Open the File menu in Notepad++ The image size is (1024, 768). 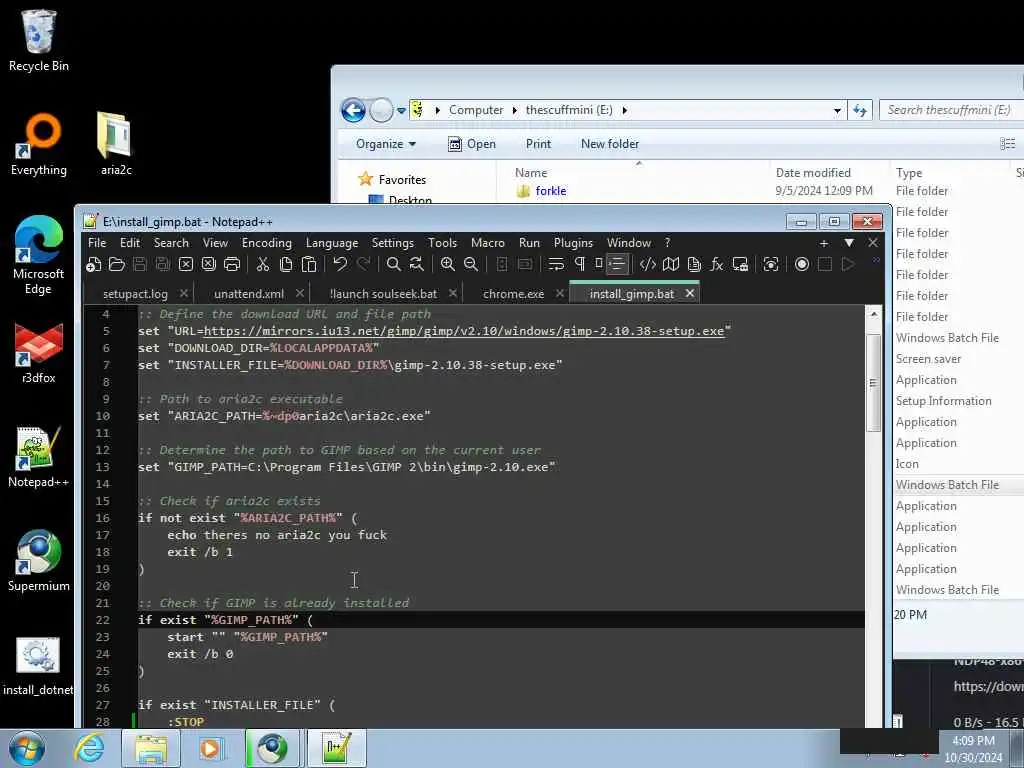(97, 242)
